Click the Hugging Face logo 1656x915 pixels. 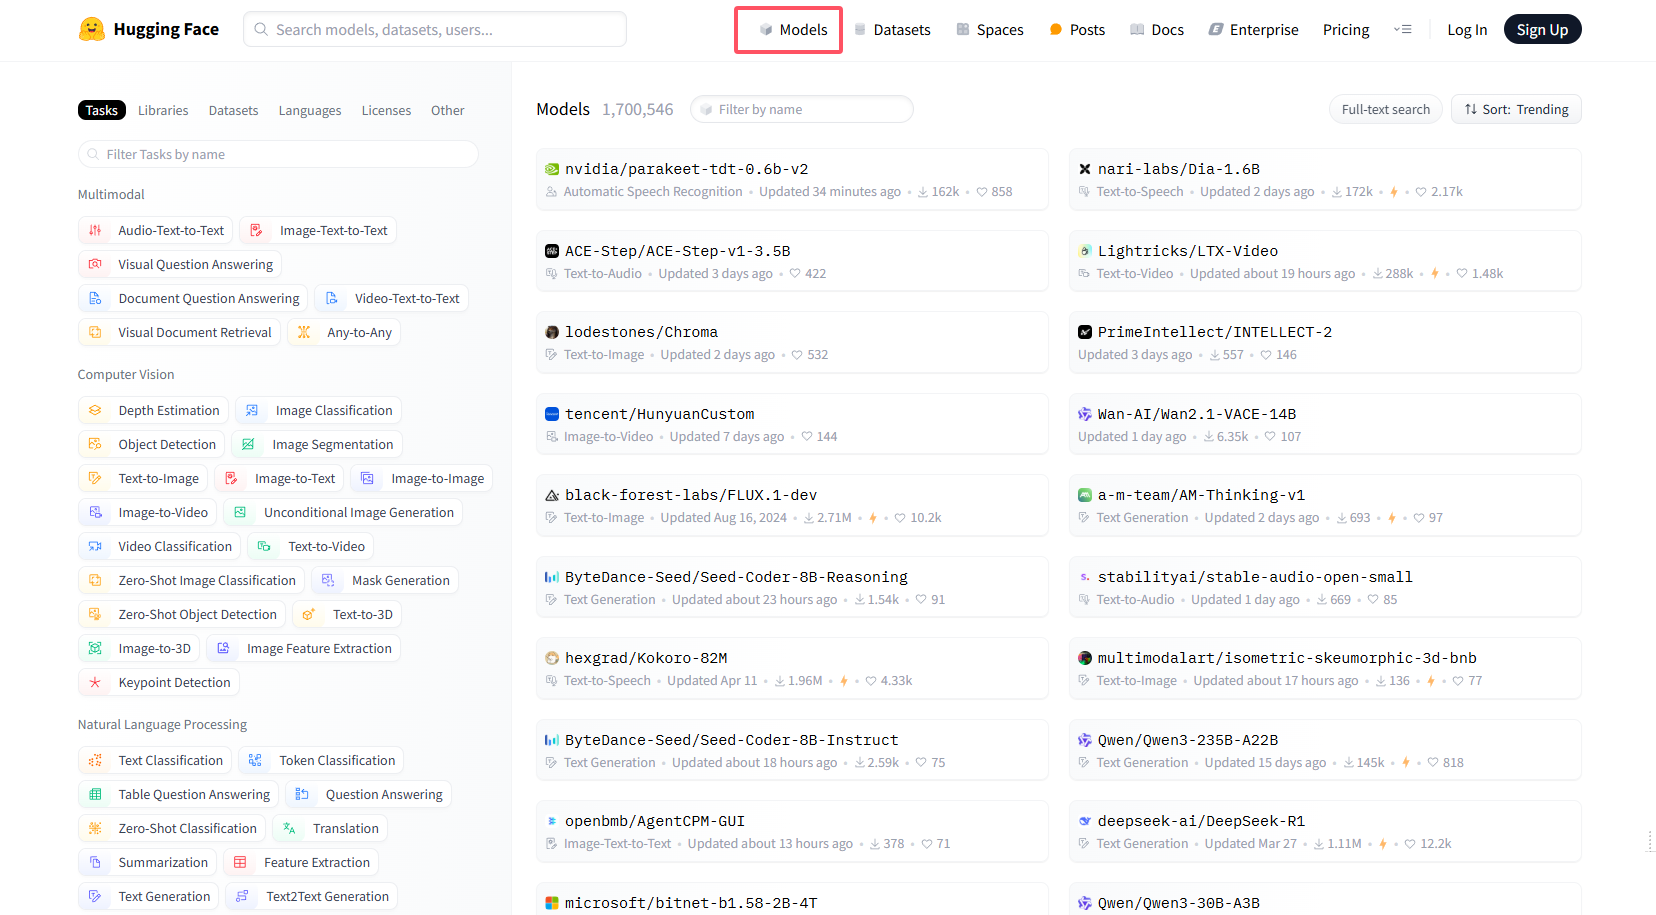pos(148,29)
